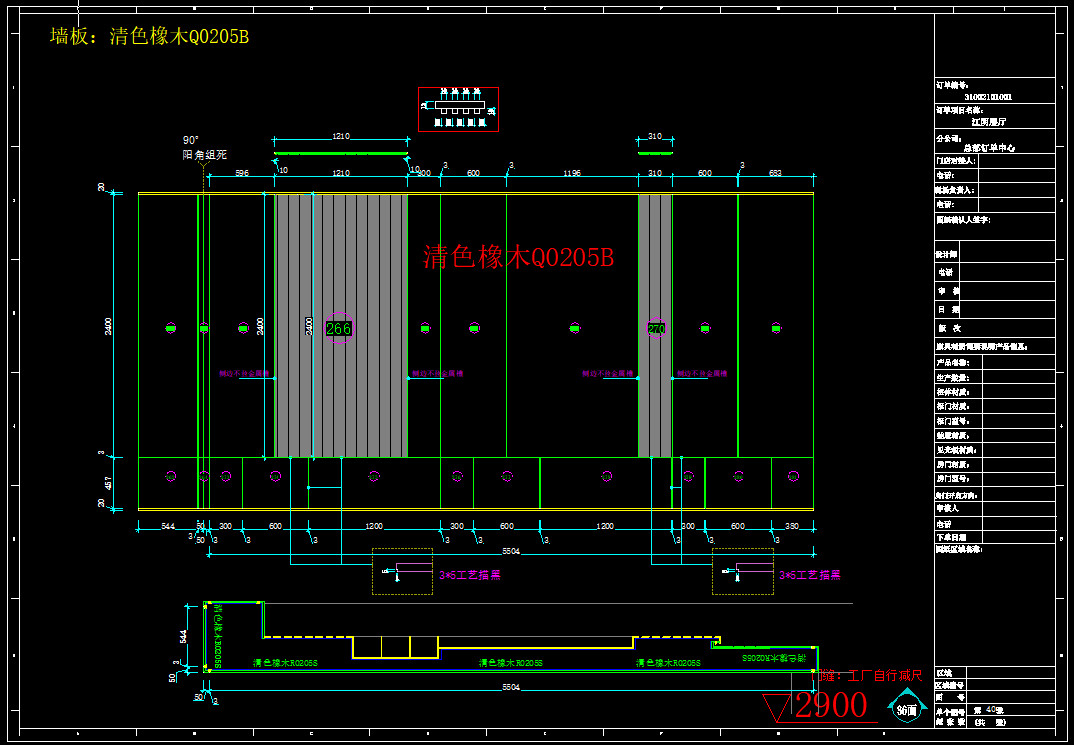This screenshot has width=1074, height=745.
Task: Select the red 2900 height annotation
Action: coord(831,706)
